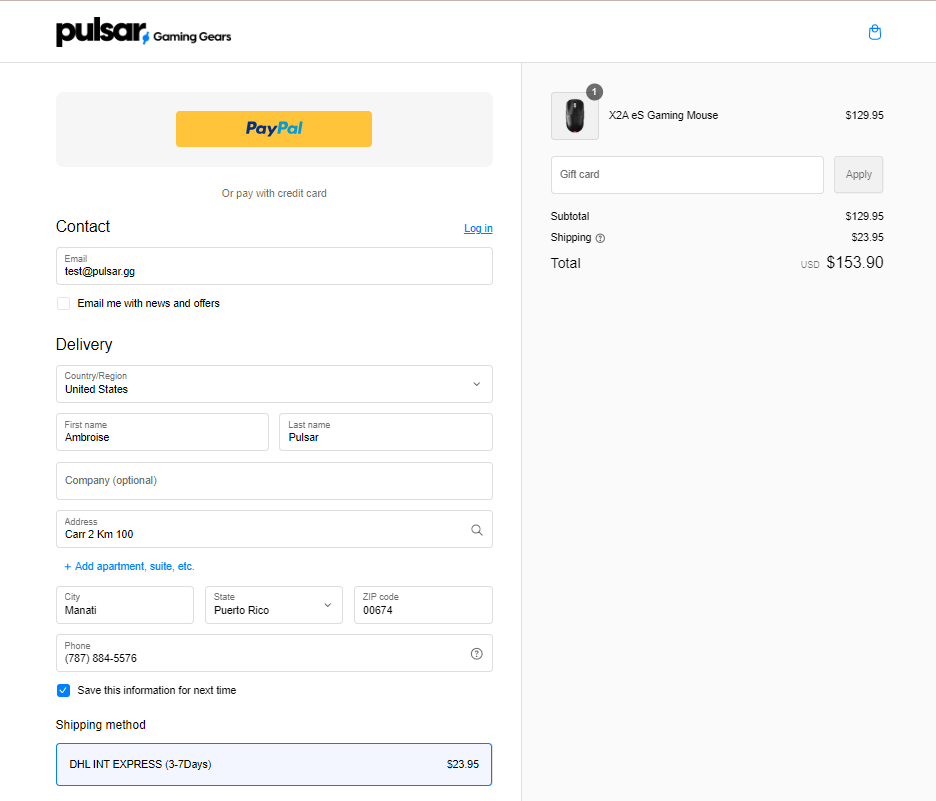Click the Shipping info question icon
The width and height of the screenshot is (936, 801).
601,238
